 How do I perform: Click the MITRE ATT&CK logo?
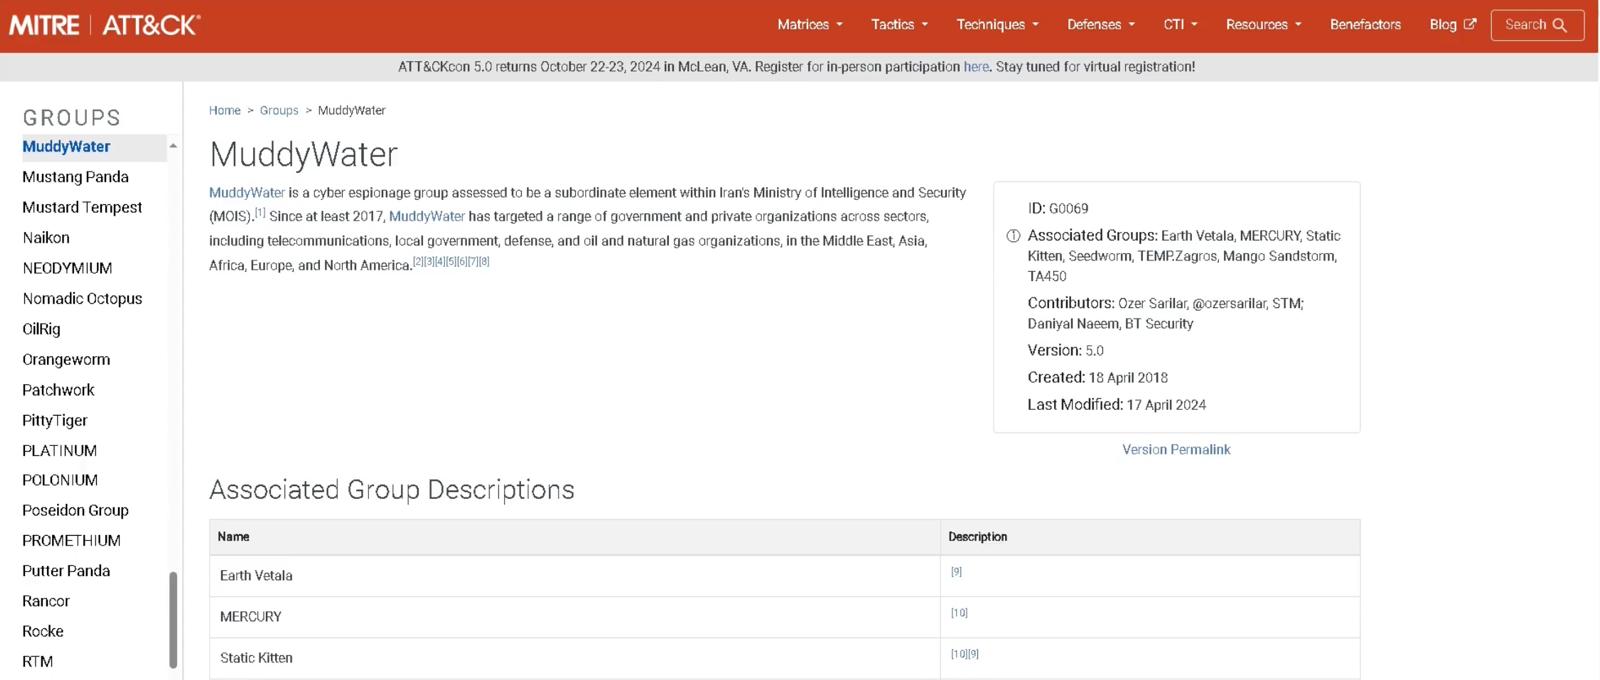pos(105,25)
